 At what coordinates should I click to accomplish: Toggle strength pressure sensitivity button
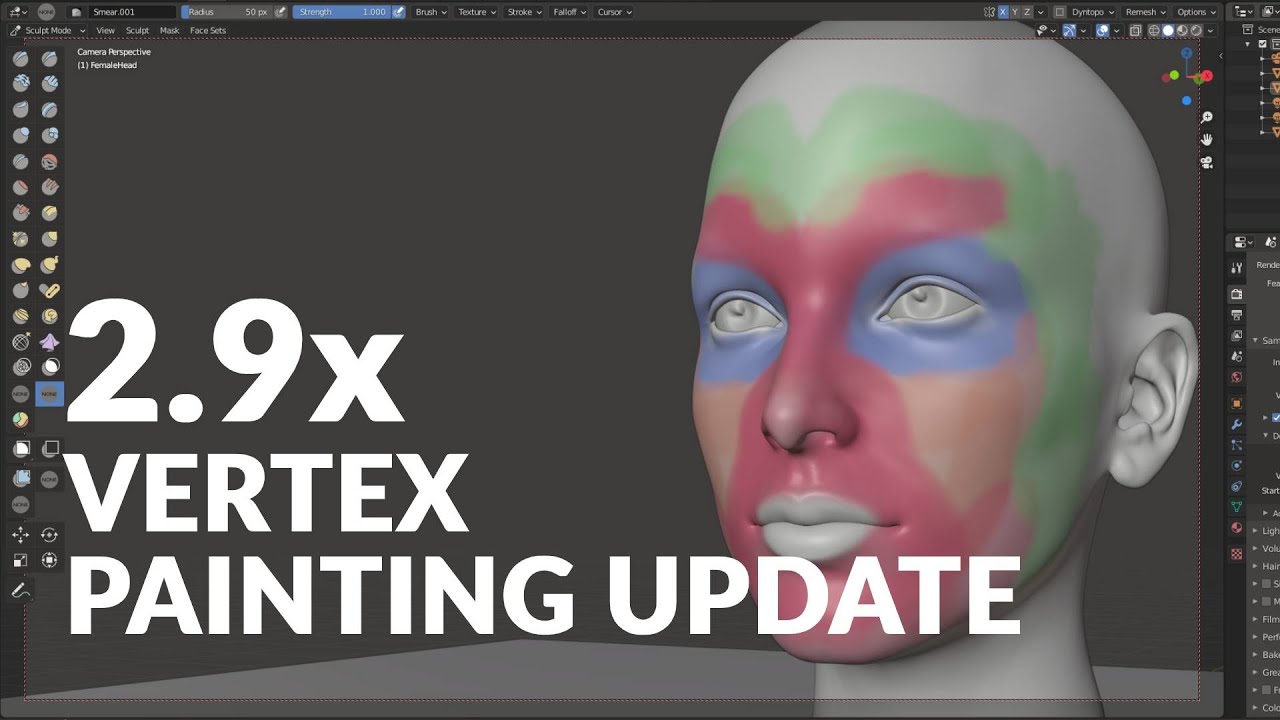coord(399,12)
